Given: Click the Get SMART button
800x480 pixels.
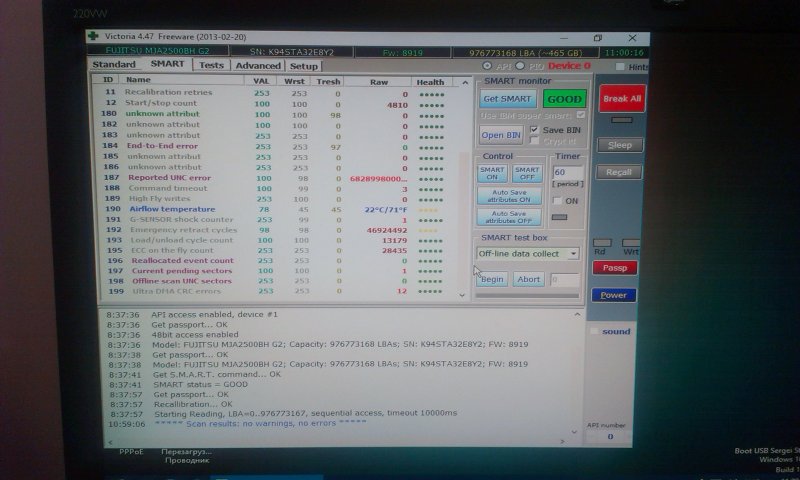Looking at the screenshot, I should pyautogui.click(x=507, y=99).
